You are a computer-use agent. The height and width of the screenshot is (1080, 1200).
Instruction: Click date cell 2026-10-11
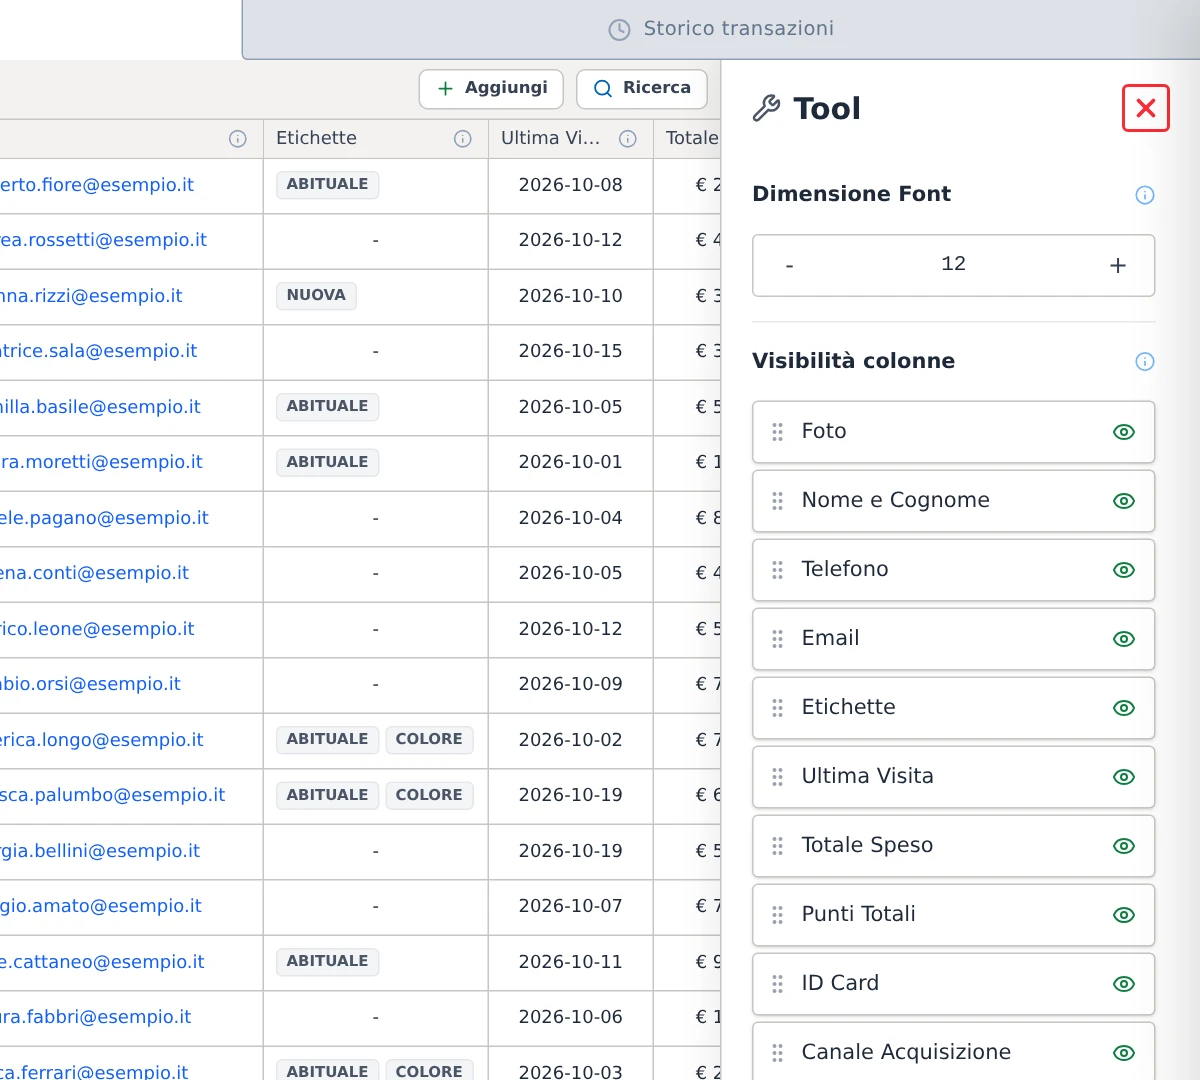pos(570,962)
